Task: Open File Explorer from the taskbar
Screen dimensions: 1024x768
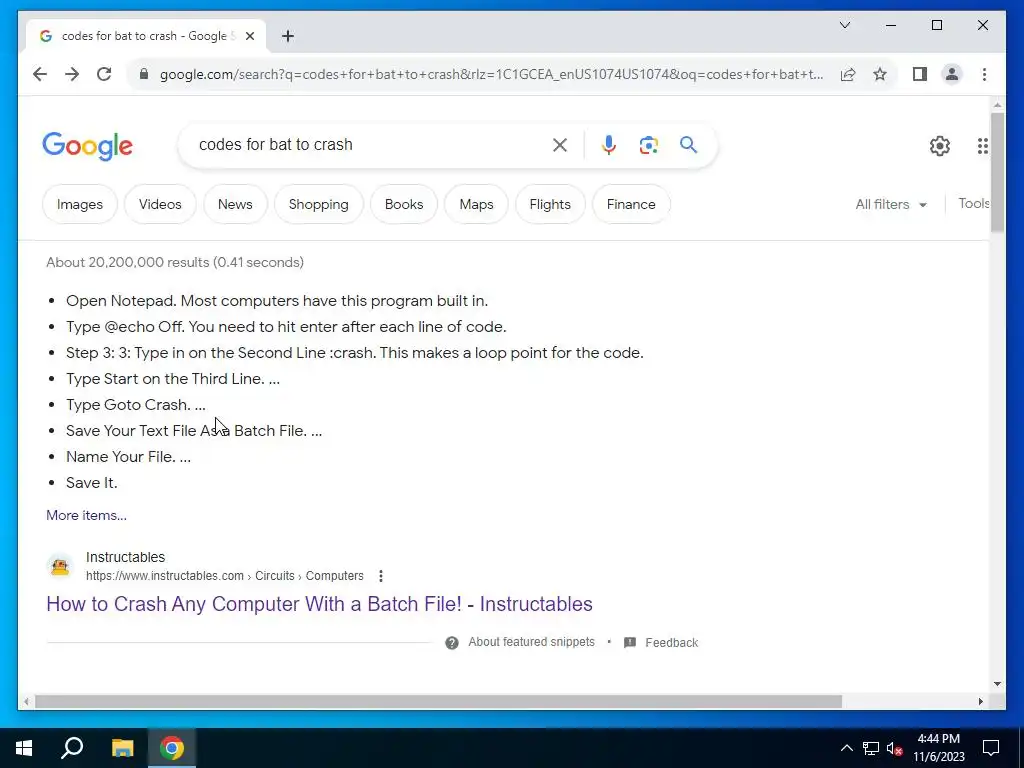Action: click(x=122, y=748)
